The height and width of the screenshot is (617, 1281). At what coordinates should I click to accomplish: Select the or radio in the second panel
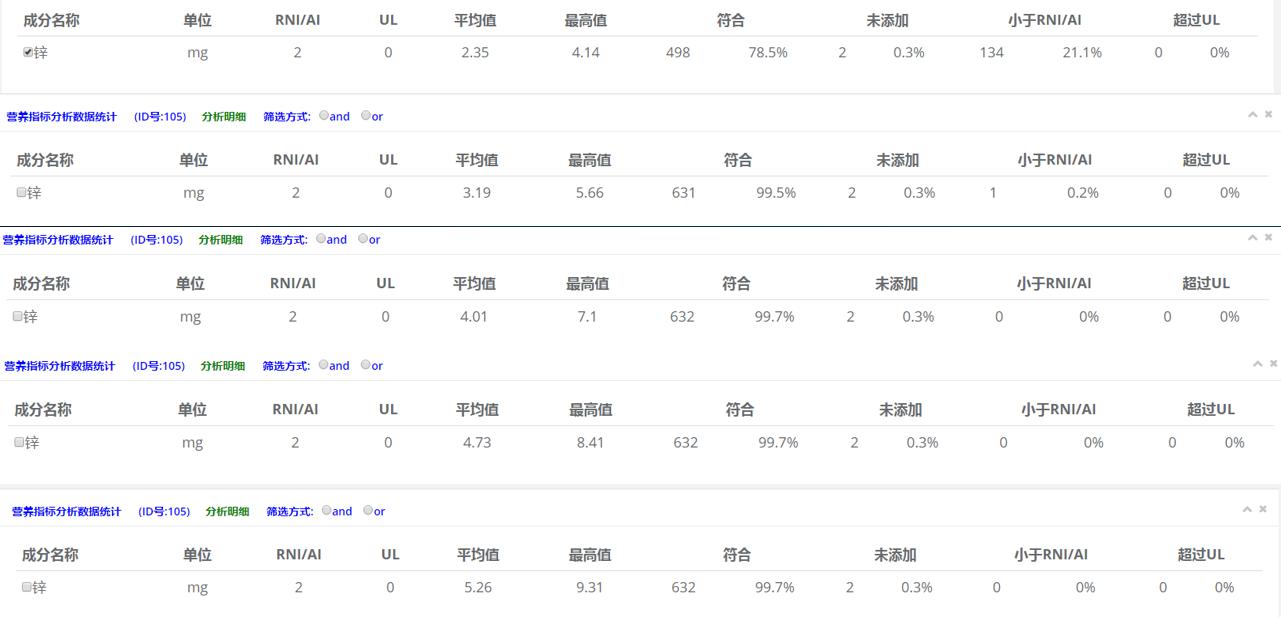point(365,240)
